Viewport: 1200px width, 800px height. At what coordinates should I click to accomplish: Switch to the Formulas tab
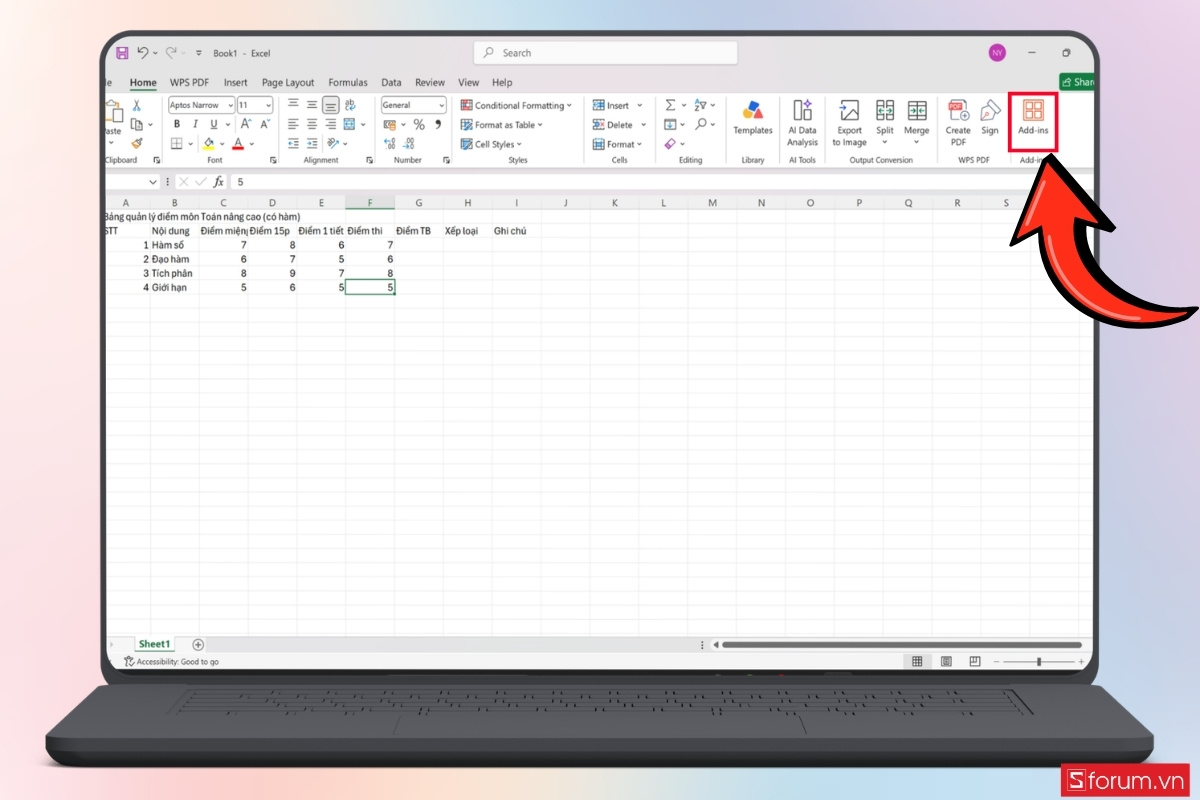(x=348, y=83)
